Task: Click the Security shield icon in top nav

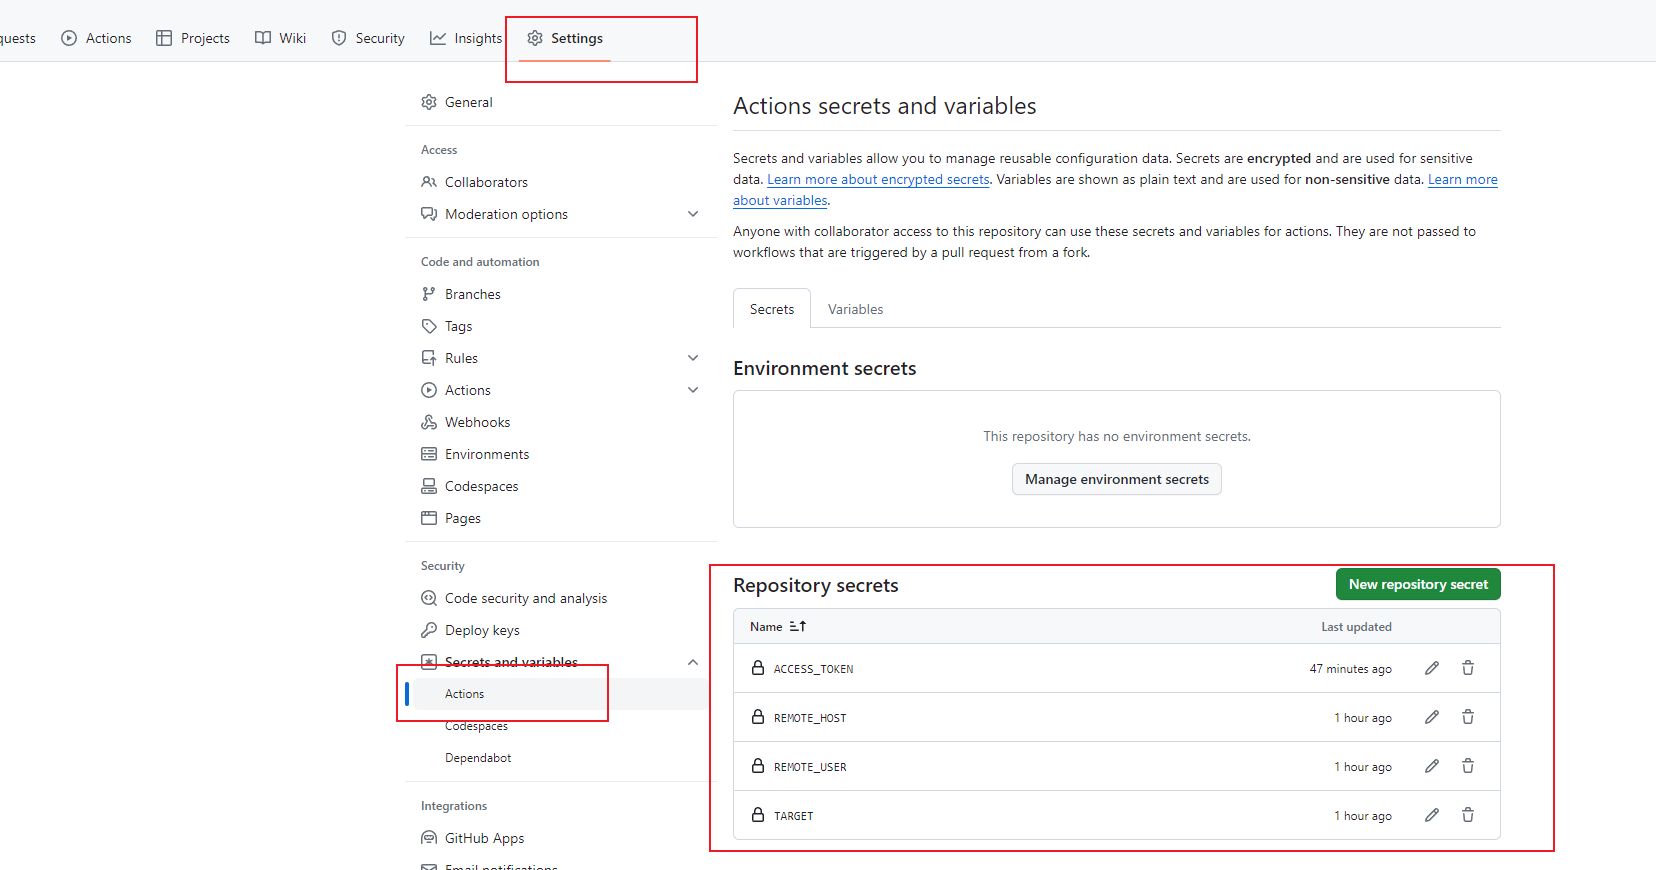Action: pos(339,38)
